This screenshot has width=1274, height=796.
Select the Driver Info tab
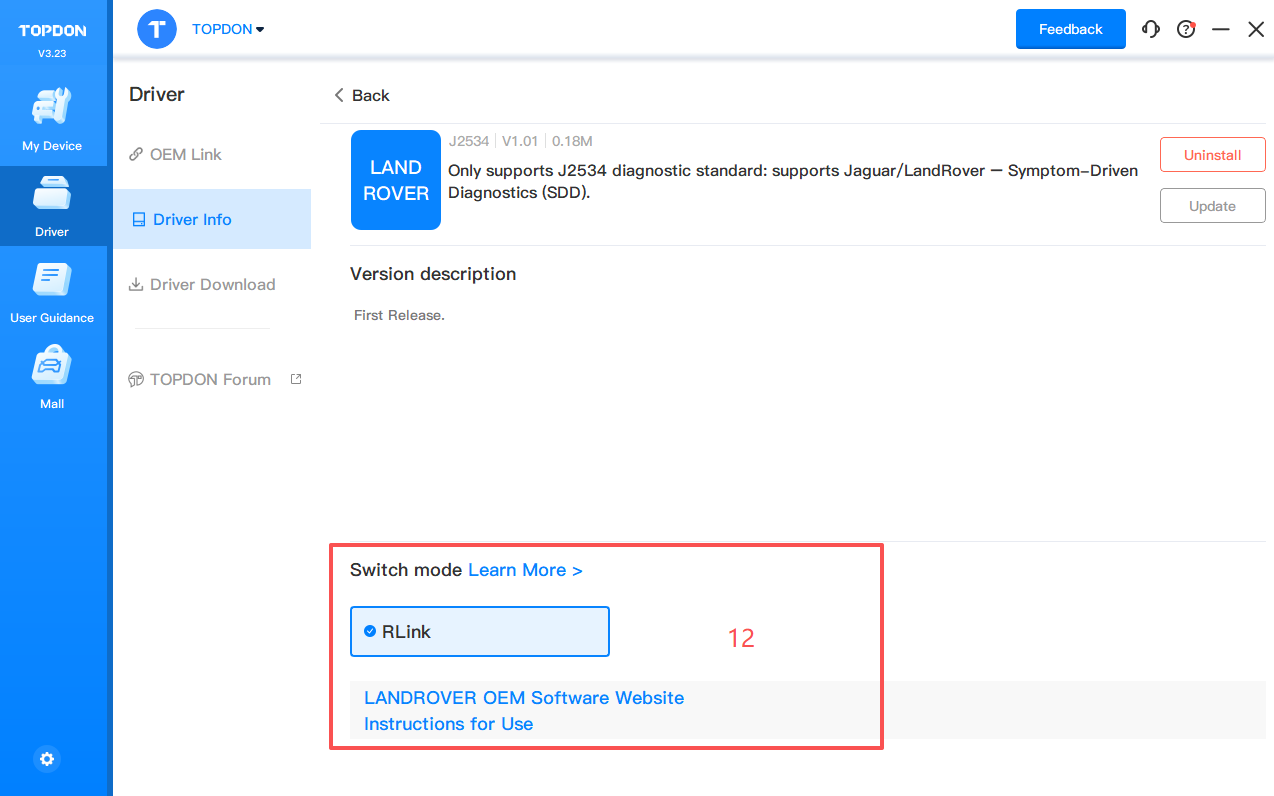(x=192, y=219)
